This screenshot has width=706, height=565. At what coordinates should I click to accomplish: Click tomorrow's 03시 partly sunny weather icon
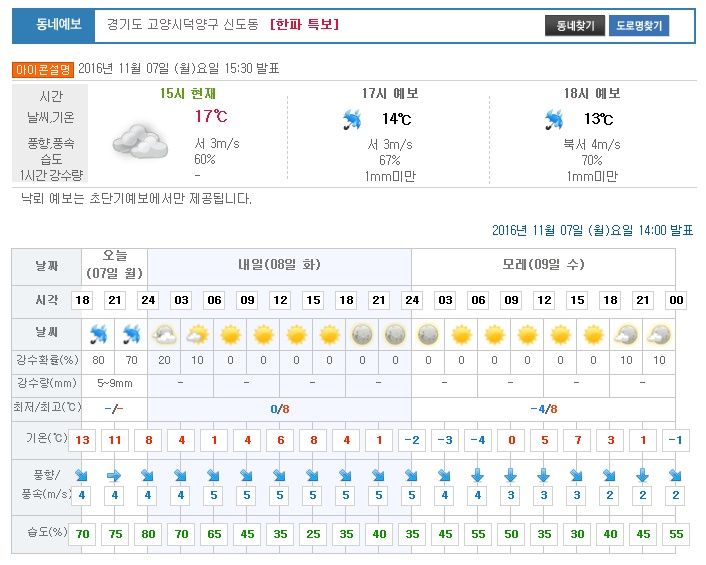[197, 333]
